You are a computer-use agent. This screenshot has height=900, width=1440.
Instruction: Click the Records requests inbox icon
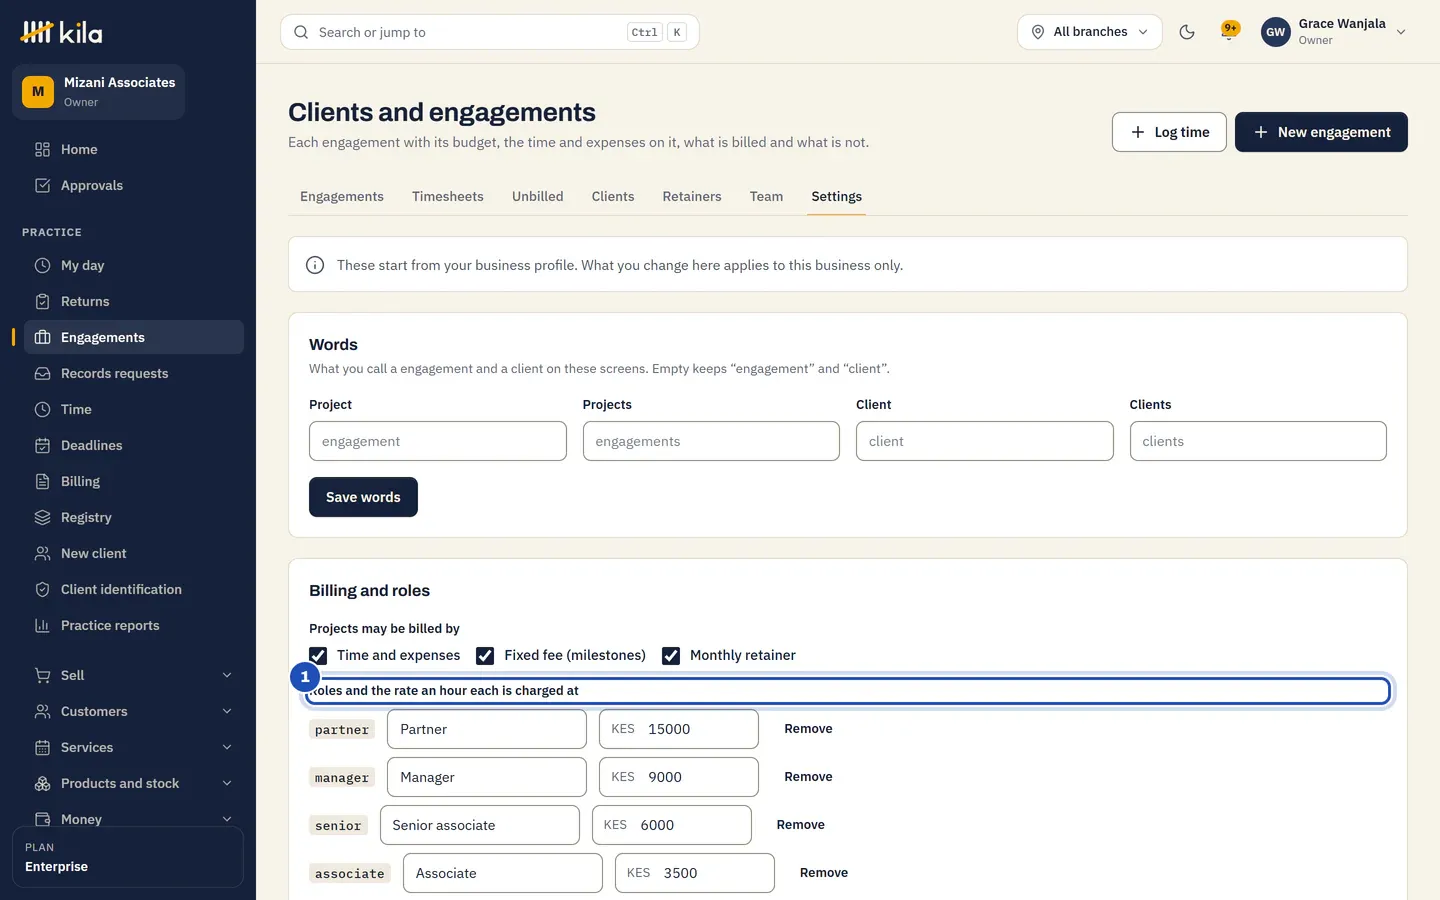[x=42, y=373]
